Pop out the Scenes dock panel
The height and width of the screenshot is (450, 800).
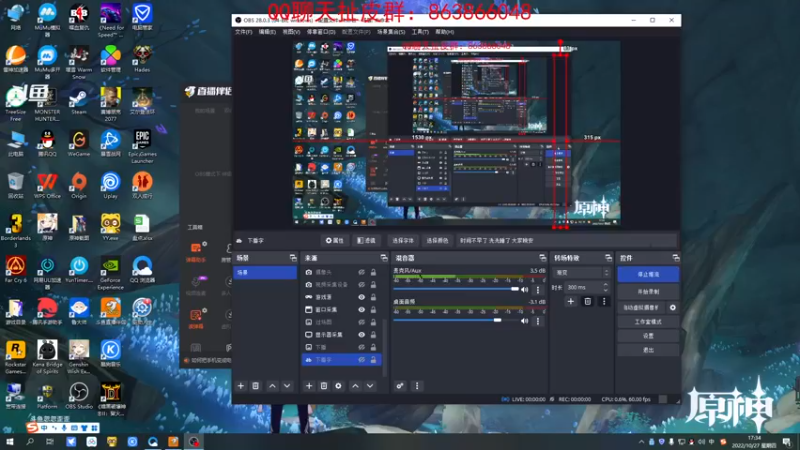293,258
